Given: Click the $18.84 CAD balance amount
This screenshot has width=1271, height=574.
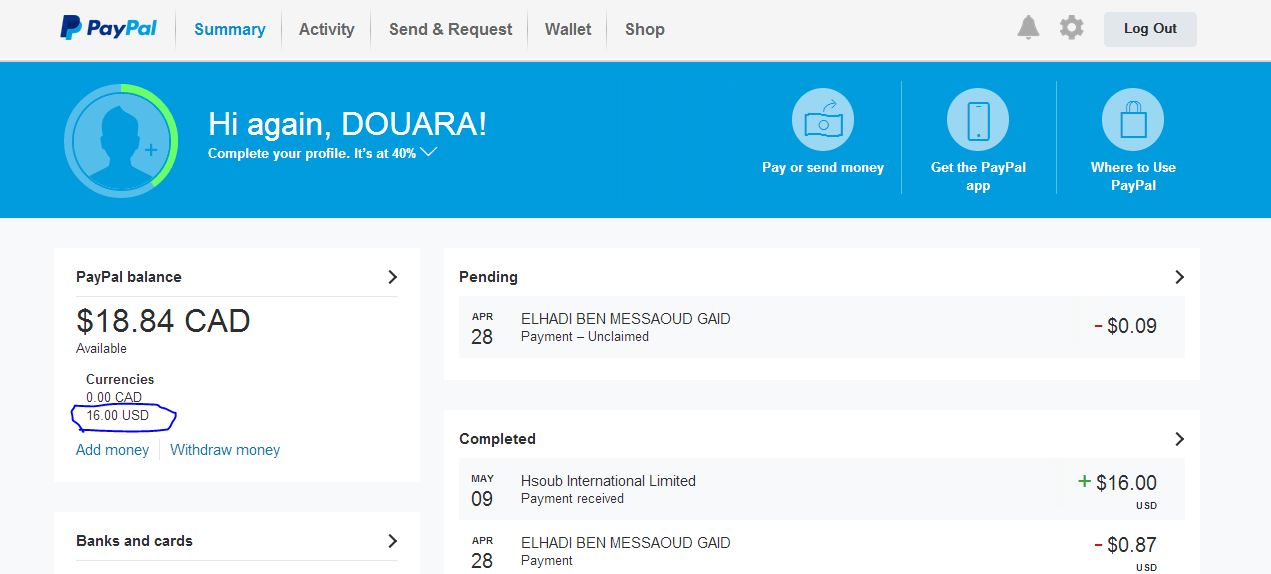Looking at the screenshot, I should (x=163, y=321).
